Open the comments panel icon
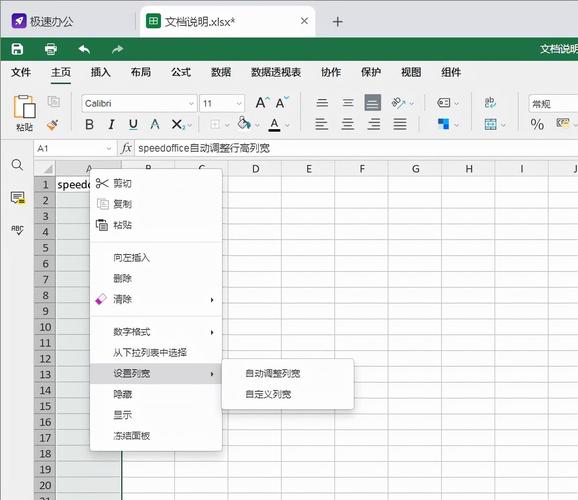The width and height of the screenshot is (578, 500). pyautogui.click(x=18, y=198)
